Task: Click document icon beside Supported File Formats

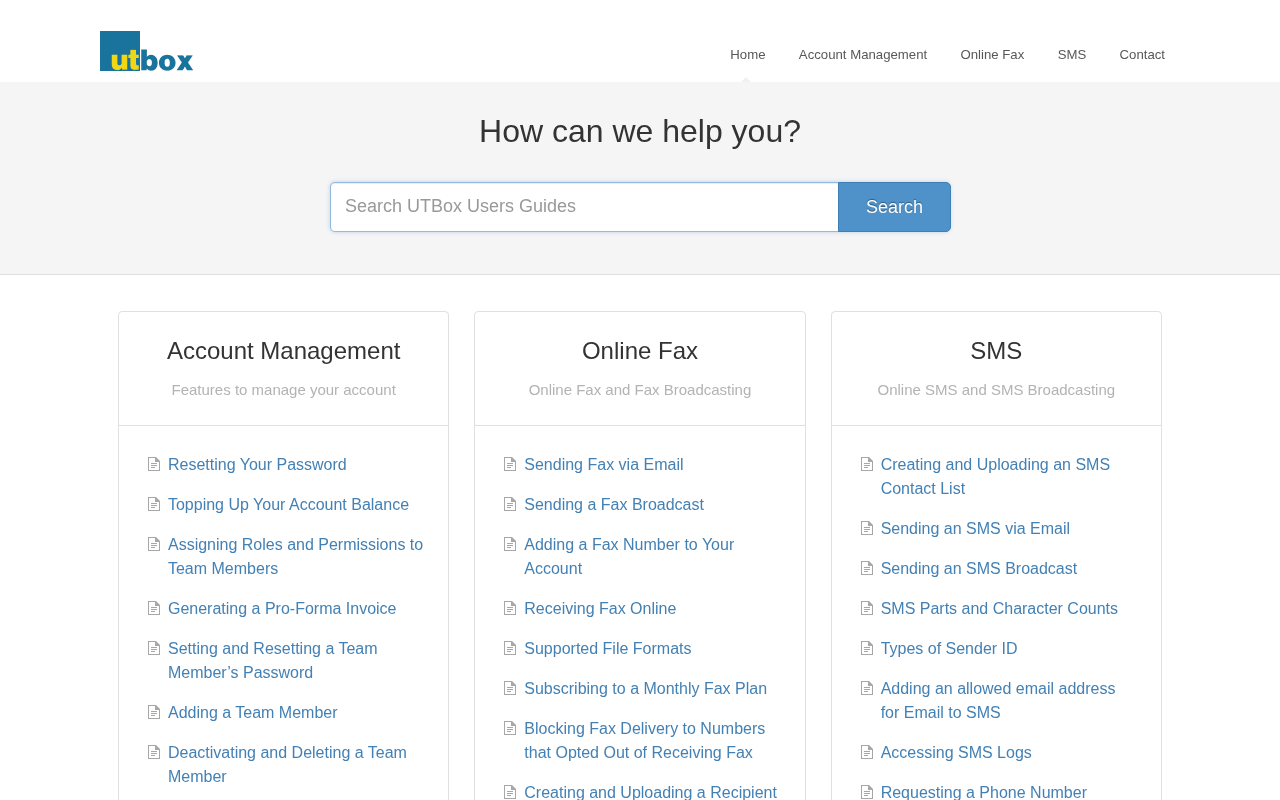Action: [x=510, y=648]
